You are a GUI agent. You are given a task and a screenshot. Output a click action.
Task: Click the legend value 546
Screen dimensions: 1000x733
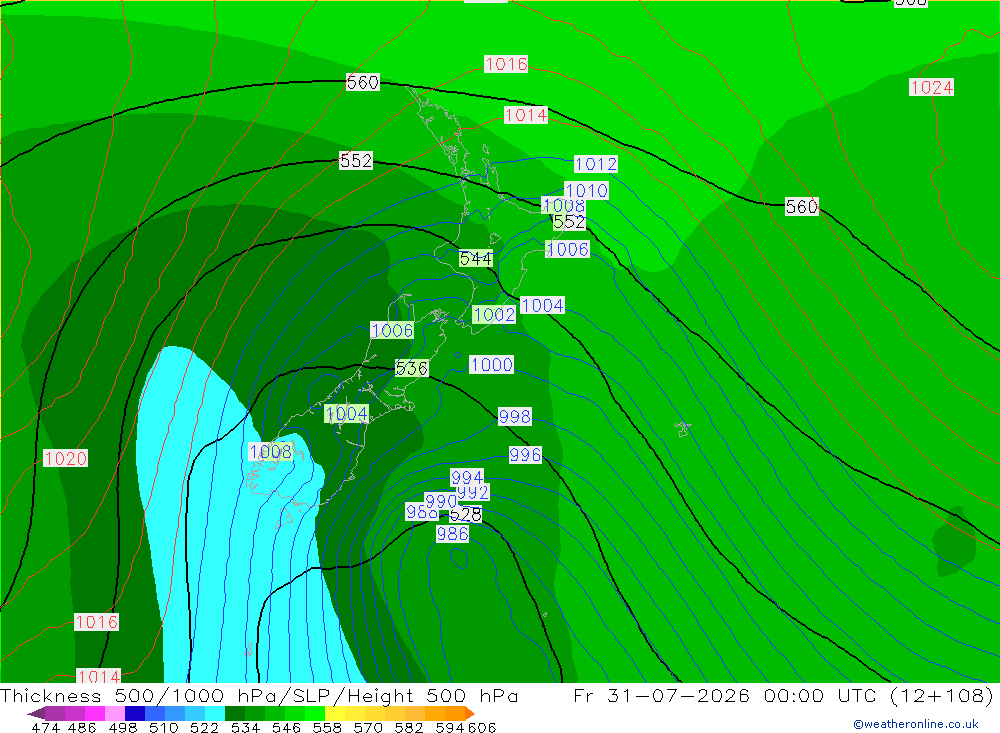coord(286,728)
